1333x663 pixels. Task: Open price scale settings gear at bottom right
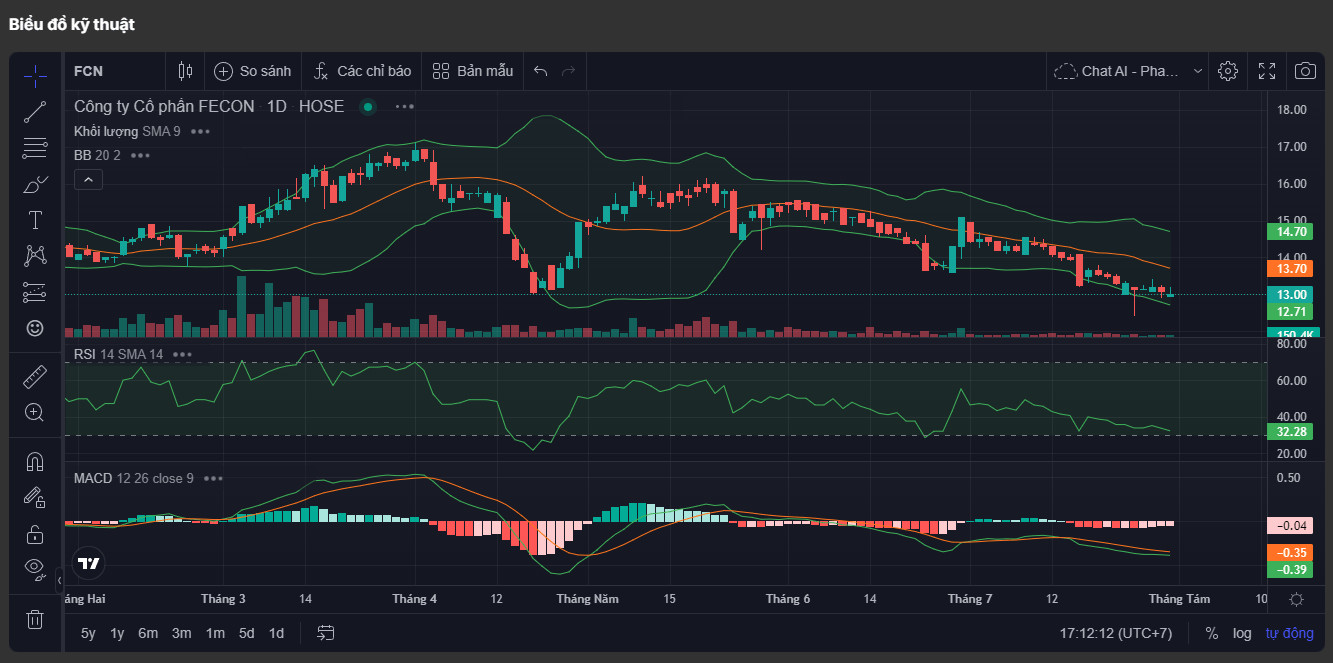[x=1297, y=599]
